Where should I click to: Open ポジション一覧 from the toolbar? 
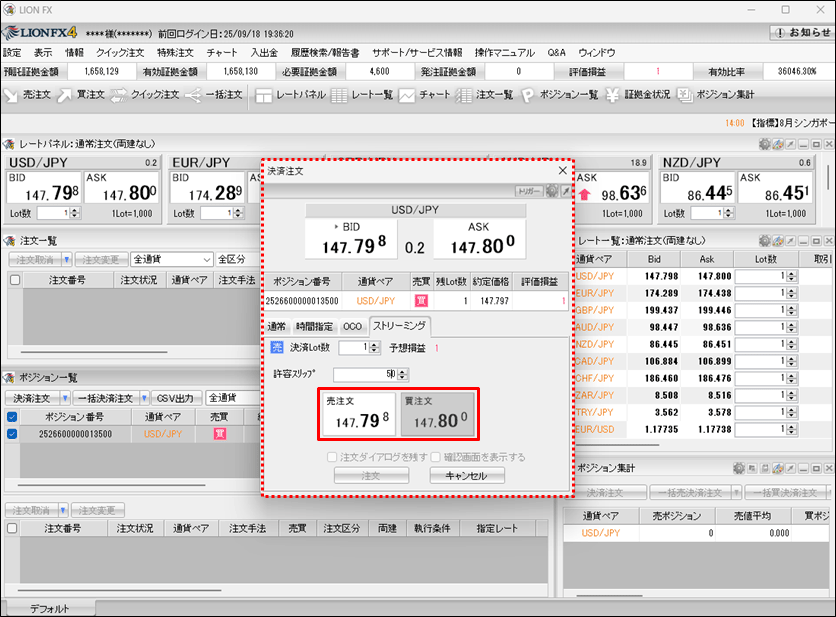pos(559,95)
